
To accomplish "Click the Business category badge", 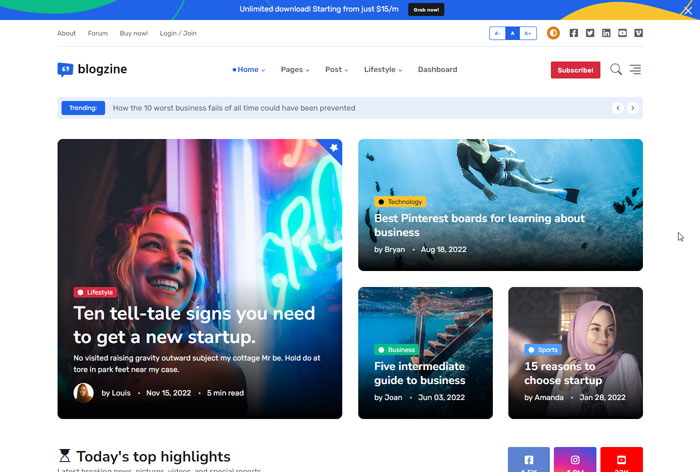I will click(x=396, y=350).
